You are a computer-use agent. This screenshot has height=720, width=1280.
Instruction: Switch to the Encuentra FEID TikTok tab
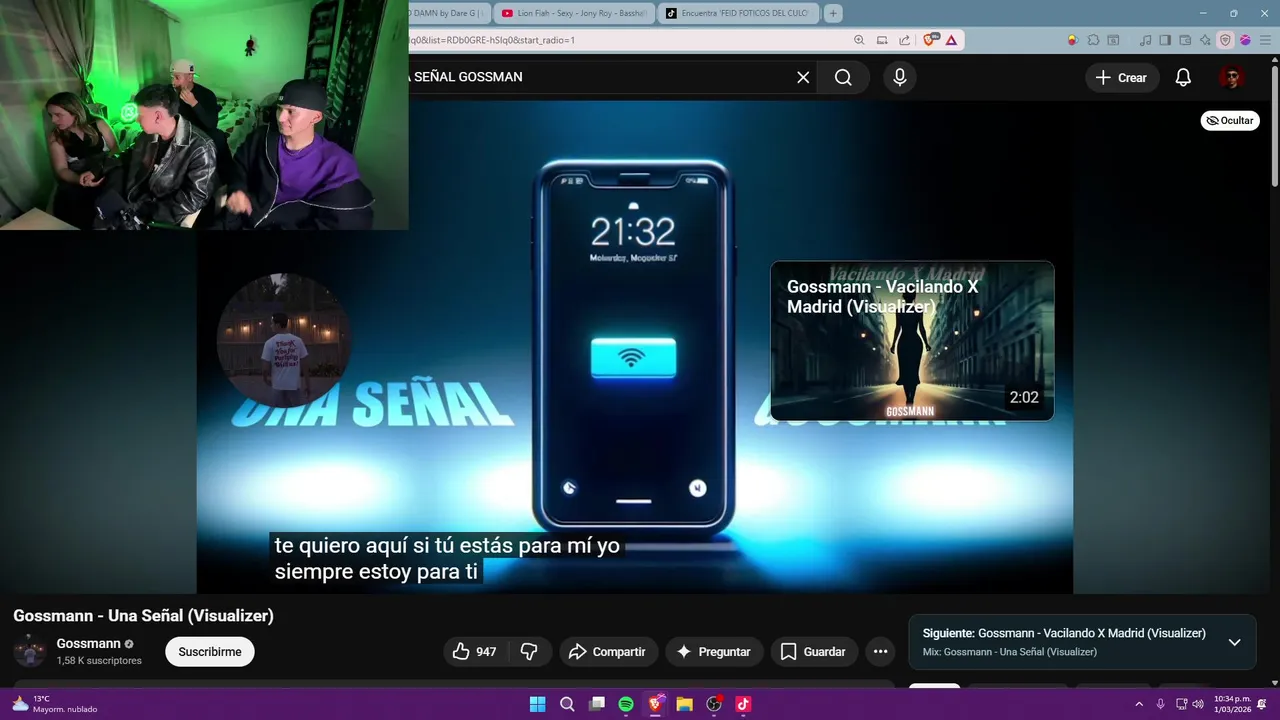coord(738,13)
